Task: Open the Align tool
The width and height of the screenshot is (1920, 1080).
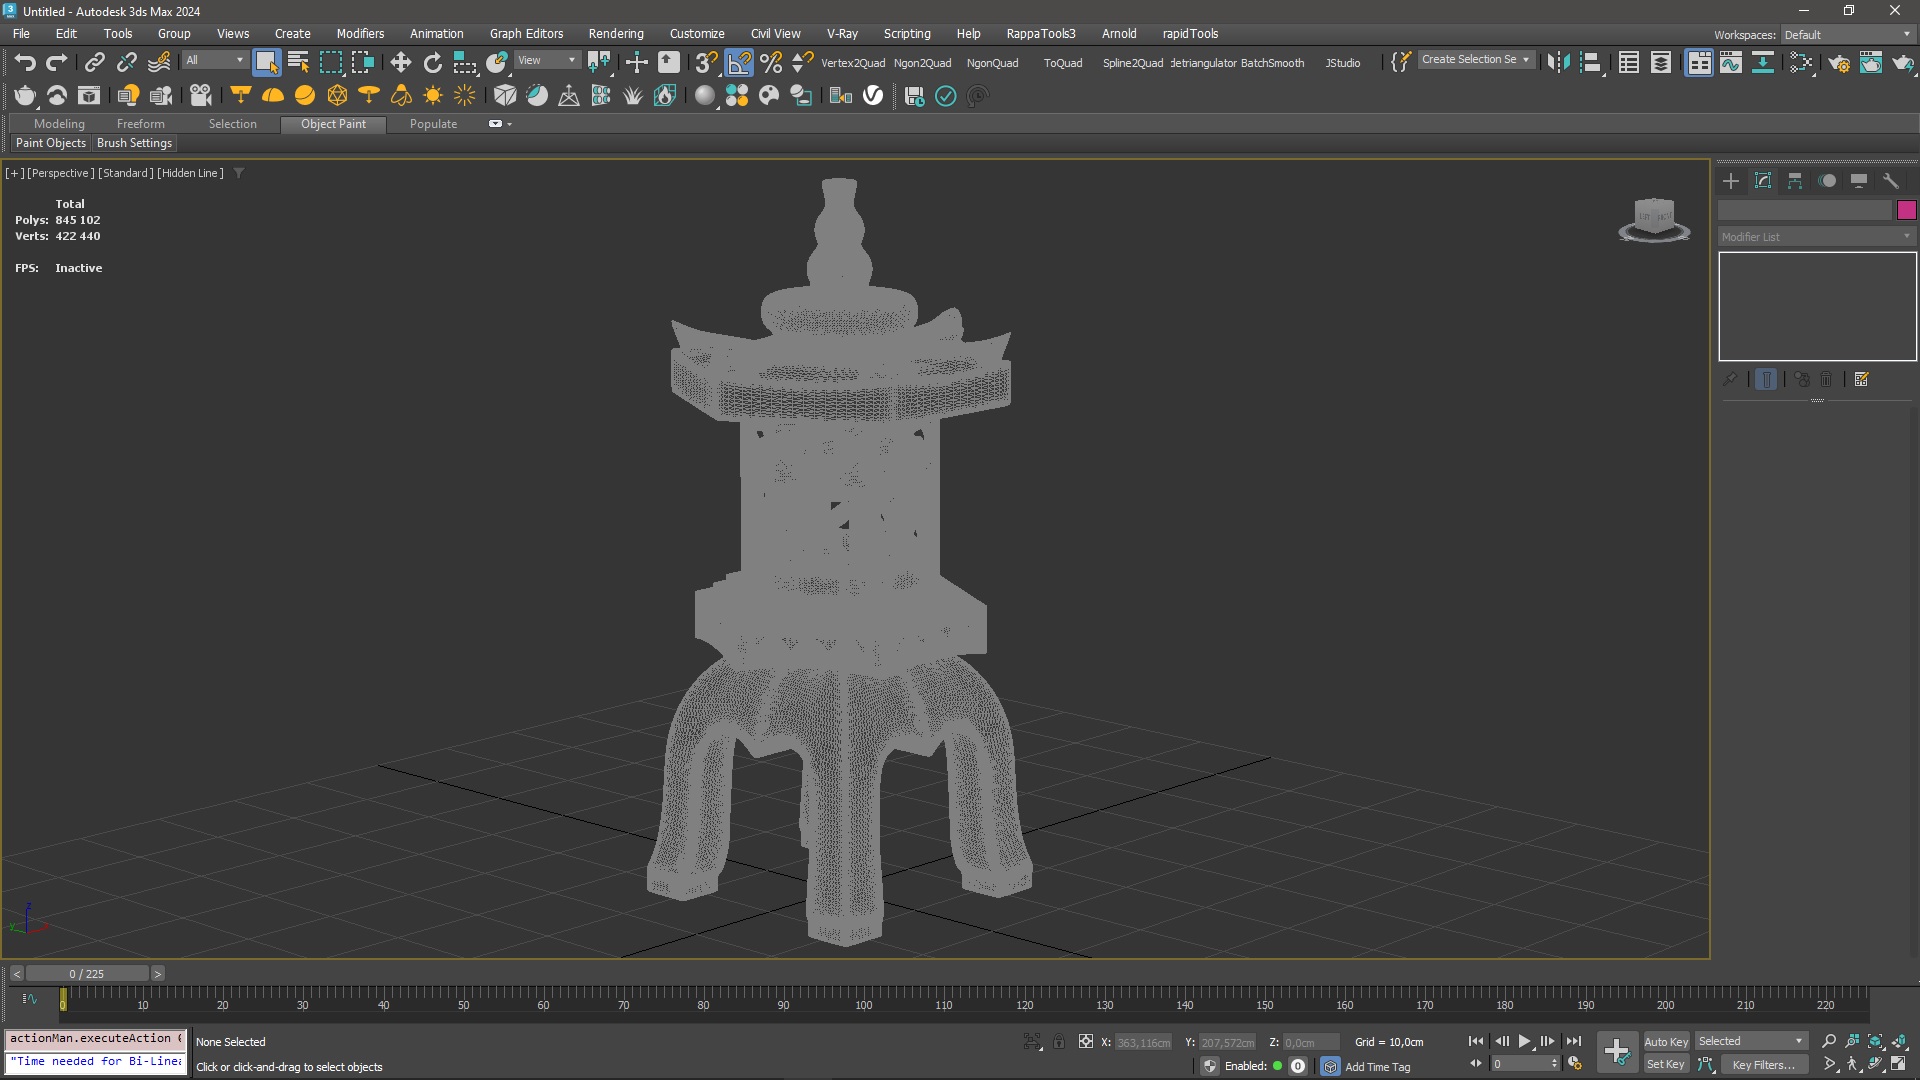Action: point(1591,62)
